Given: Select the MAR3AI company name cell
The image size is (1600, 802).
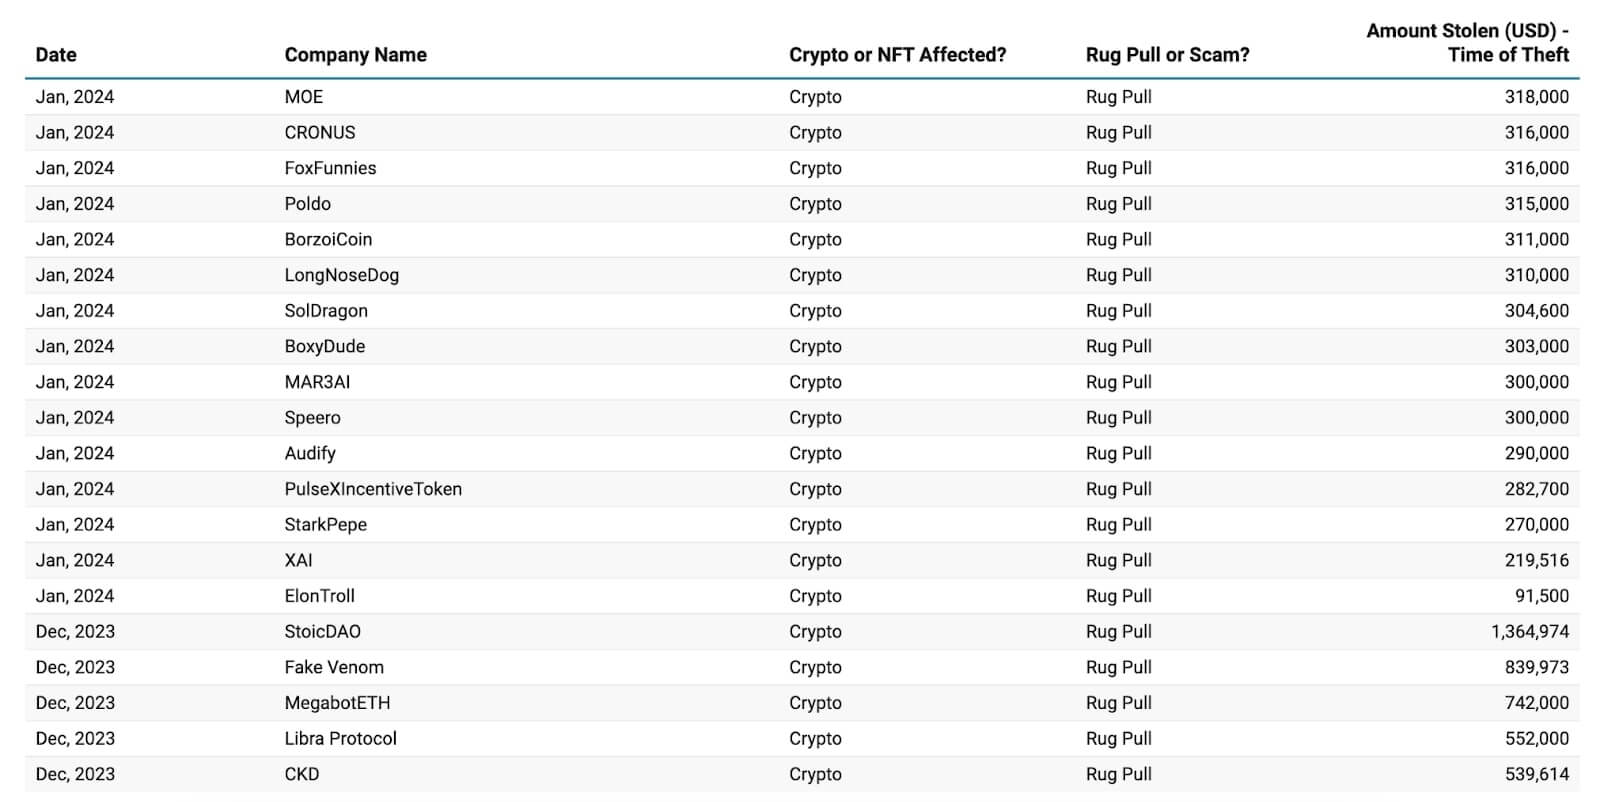Looking at the screenshot, I should (317, 382).
